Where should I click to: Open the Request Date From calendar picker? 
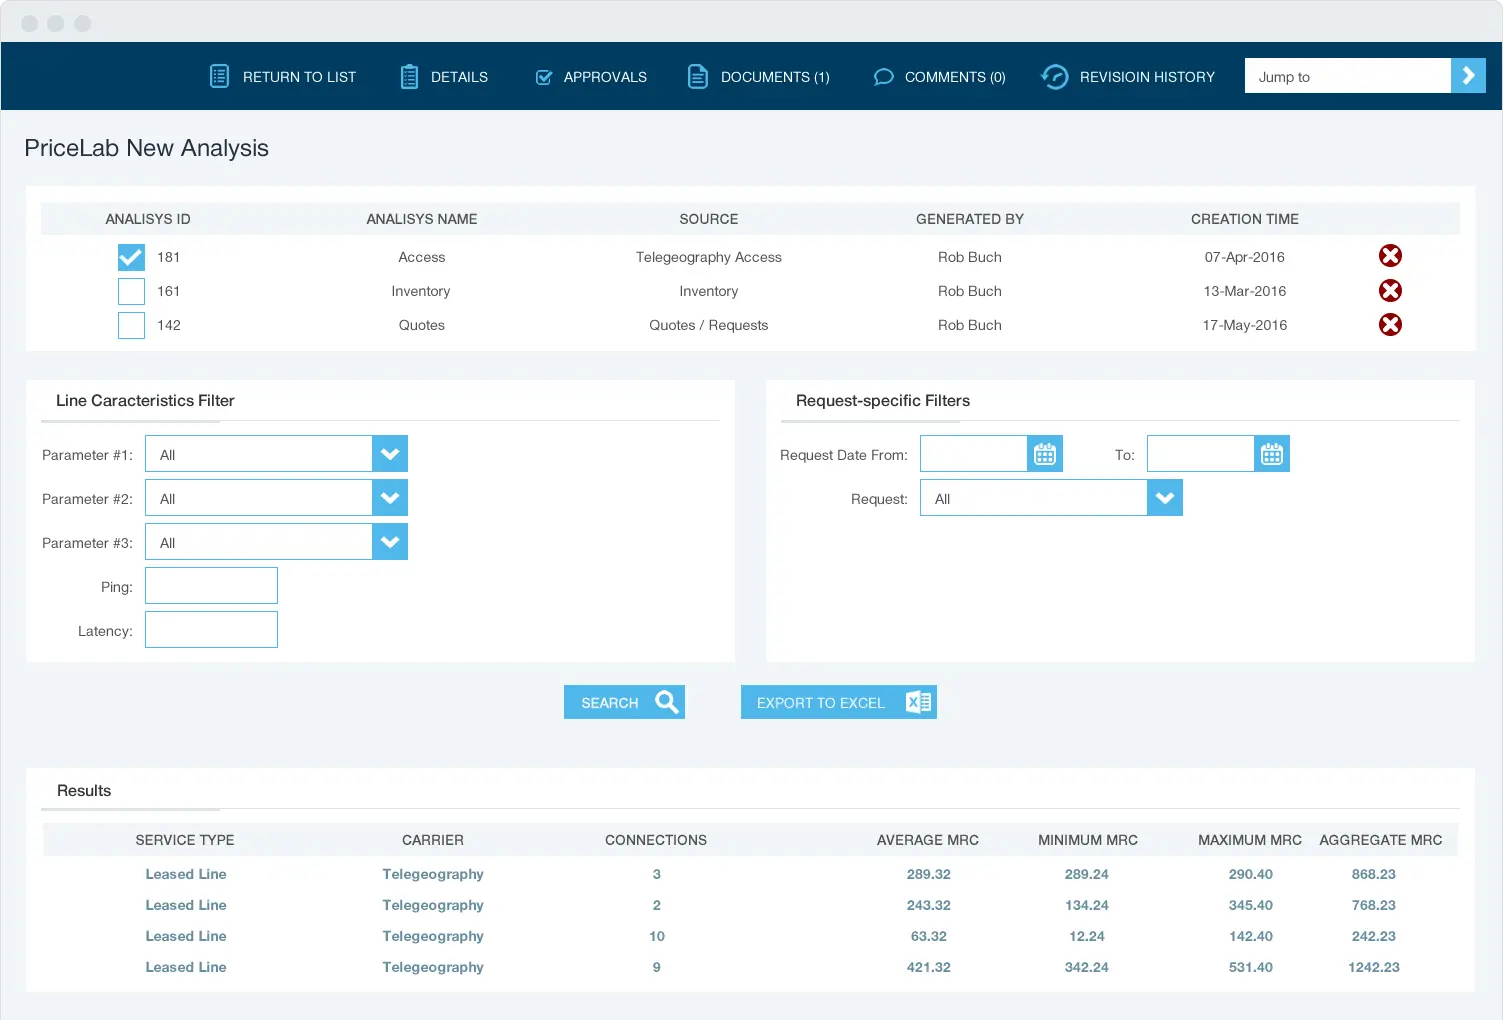point(1044,454)
